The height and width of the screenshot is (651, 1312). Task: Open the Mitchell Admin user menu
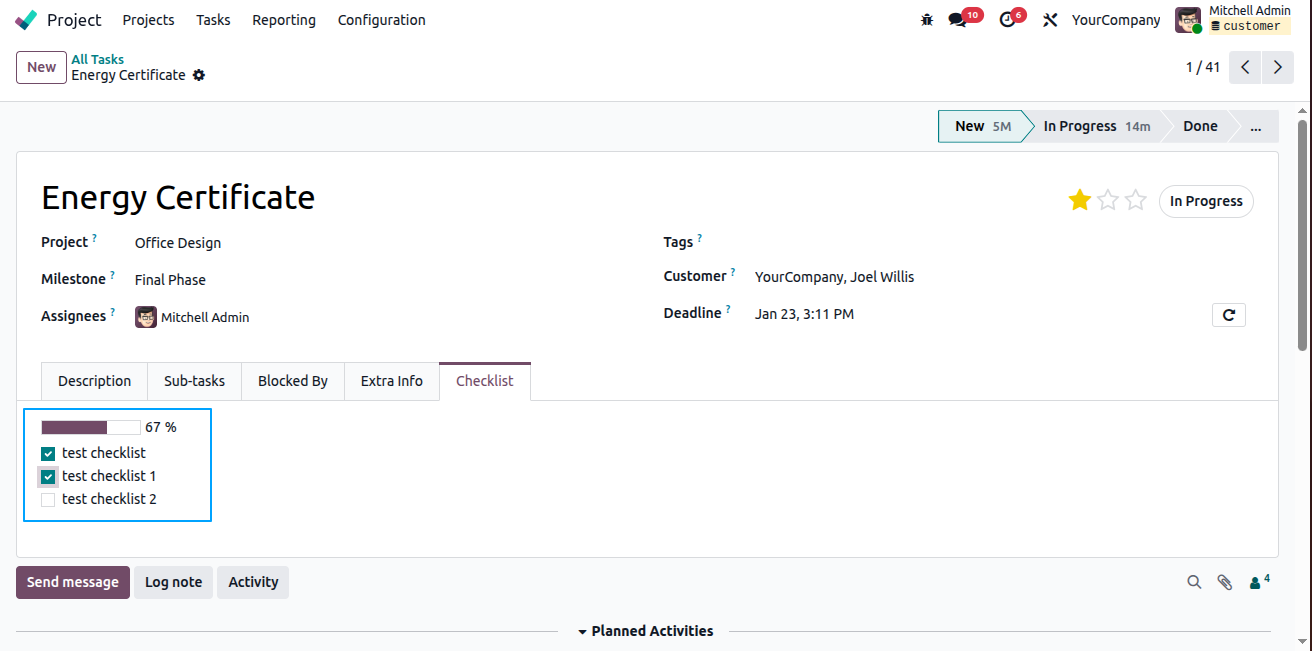click(1233, 20)
